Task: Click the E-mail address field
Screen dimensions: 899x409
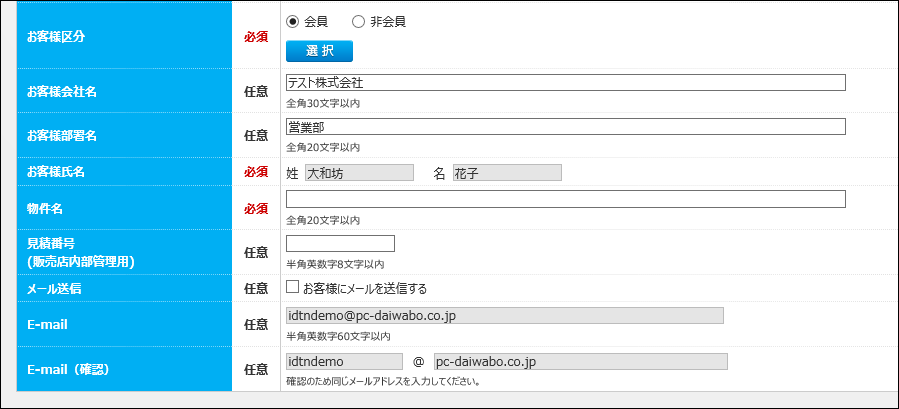Action: click(504, 316)
